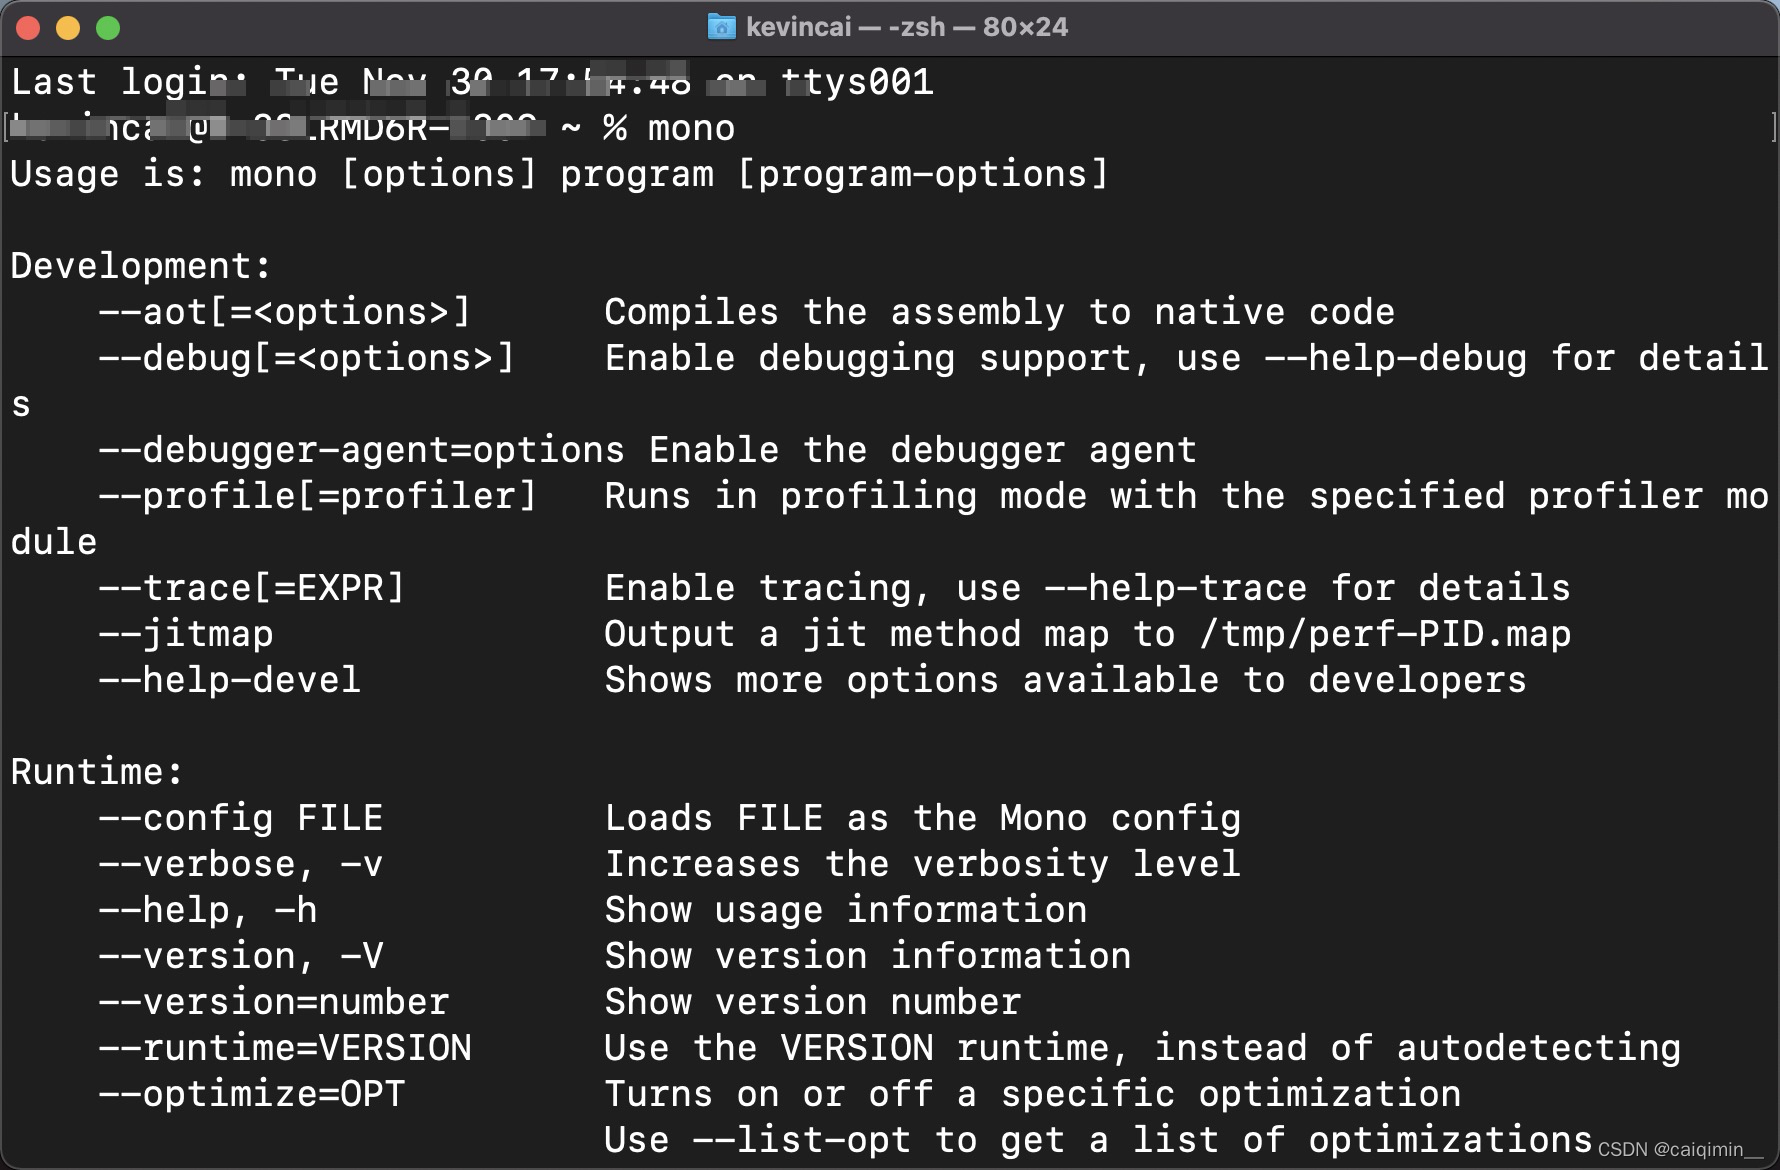Click 'Show version information' description
Image resolution: width=1780 pixels, height=1170 pixels.
pyautogui.click(x=867, y=957)
